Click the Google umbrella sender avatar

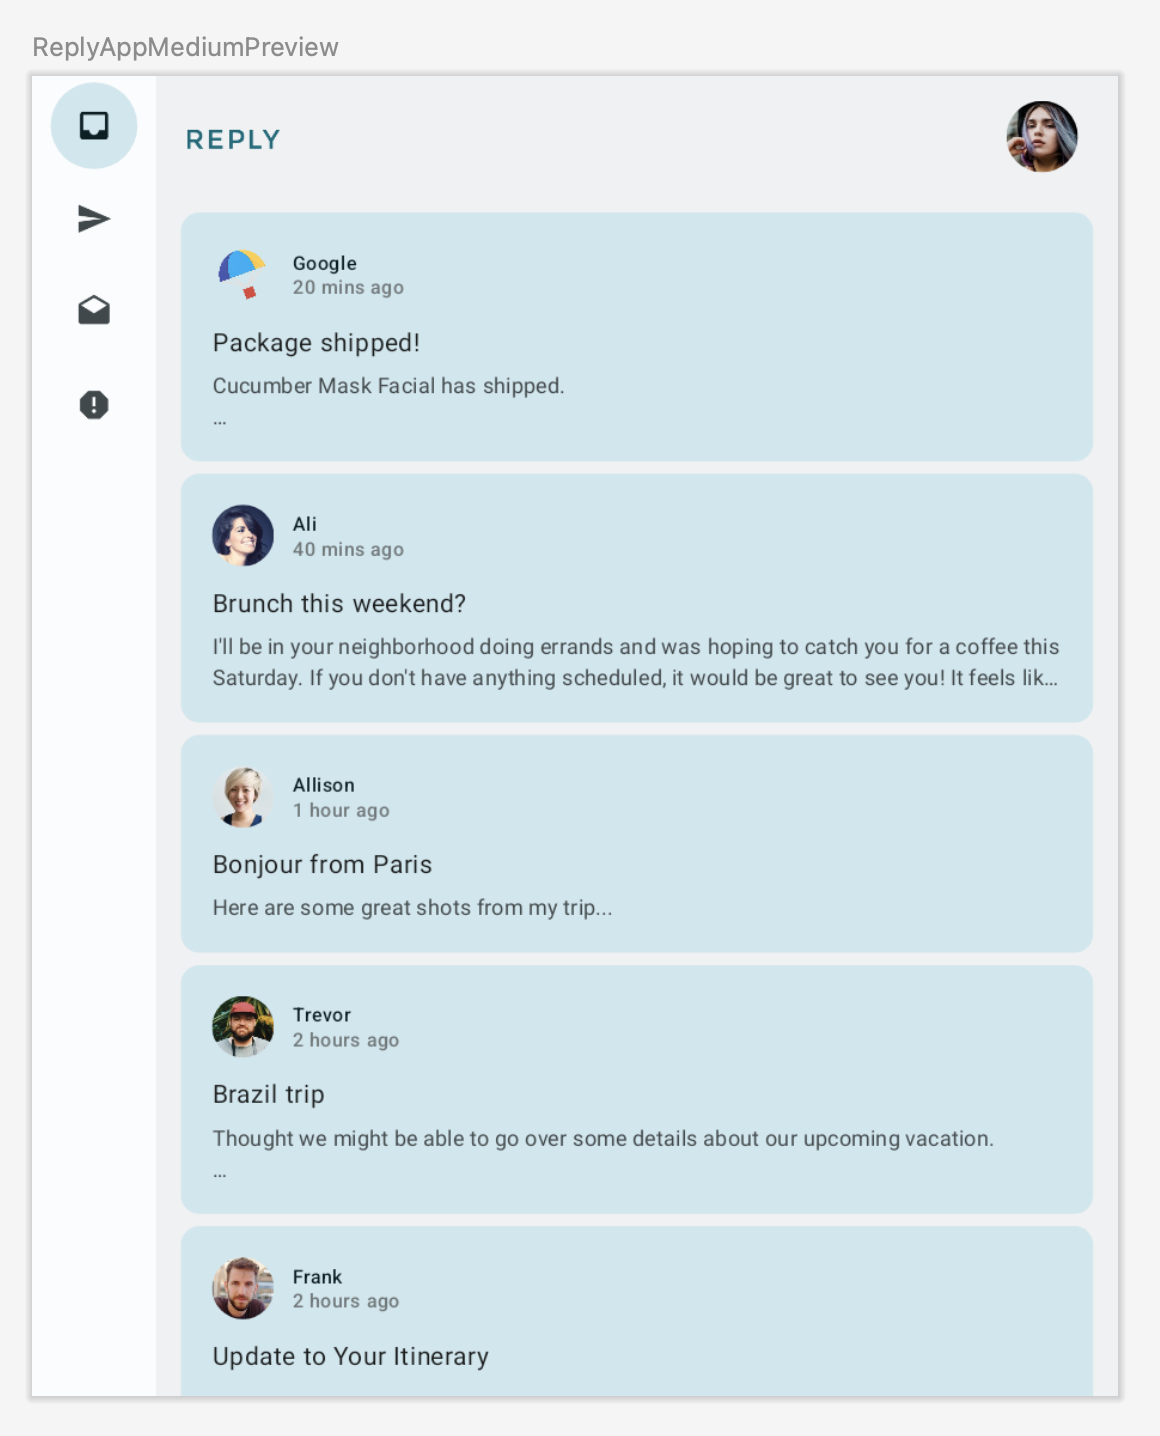tap(243, 274)
